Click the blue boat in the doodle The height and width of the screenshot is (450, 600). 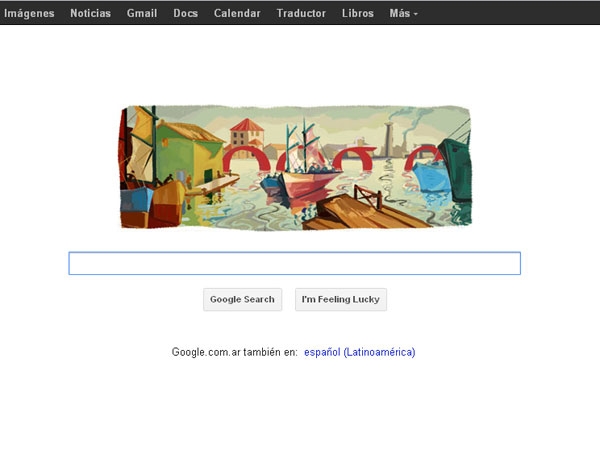(x=432, y=176)
